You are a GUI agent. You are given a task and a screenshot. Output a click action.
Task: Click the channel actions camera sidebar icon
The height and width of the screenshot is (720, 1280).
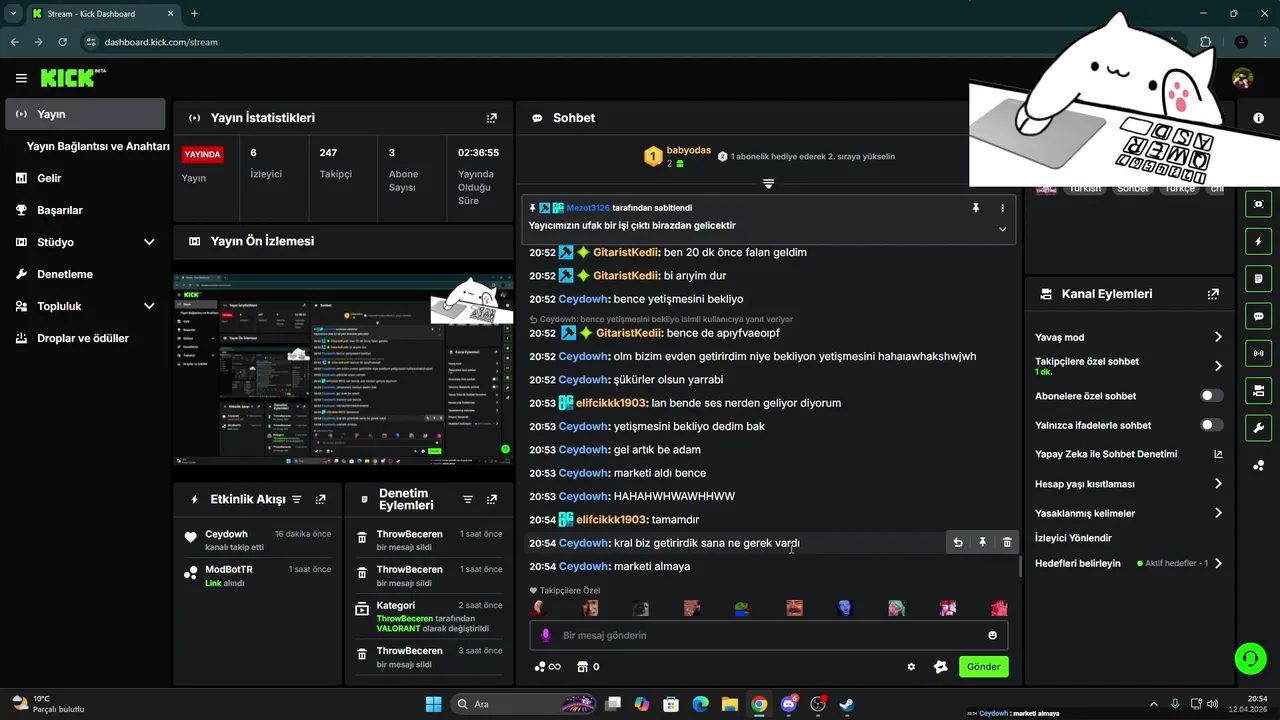coord(1258,390)
